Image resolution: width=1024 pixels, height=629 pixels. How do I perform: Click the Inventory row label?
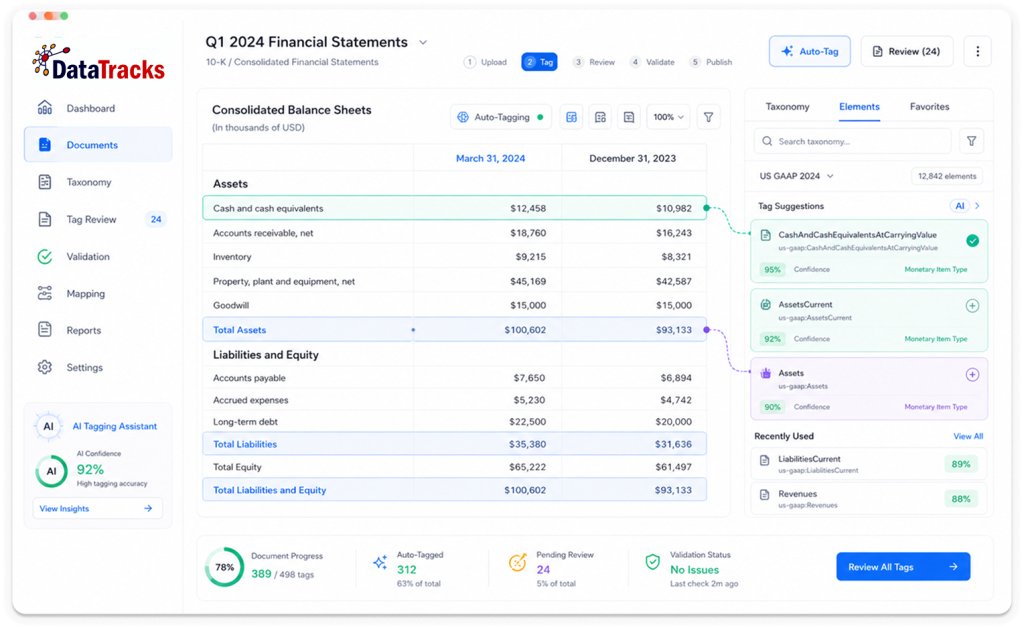pyautogui.click(x=232, y=257)
